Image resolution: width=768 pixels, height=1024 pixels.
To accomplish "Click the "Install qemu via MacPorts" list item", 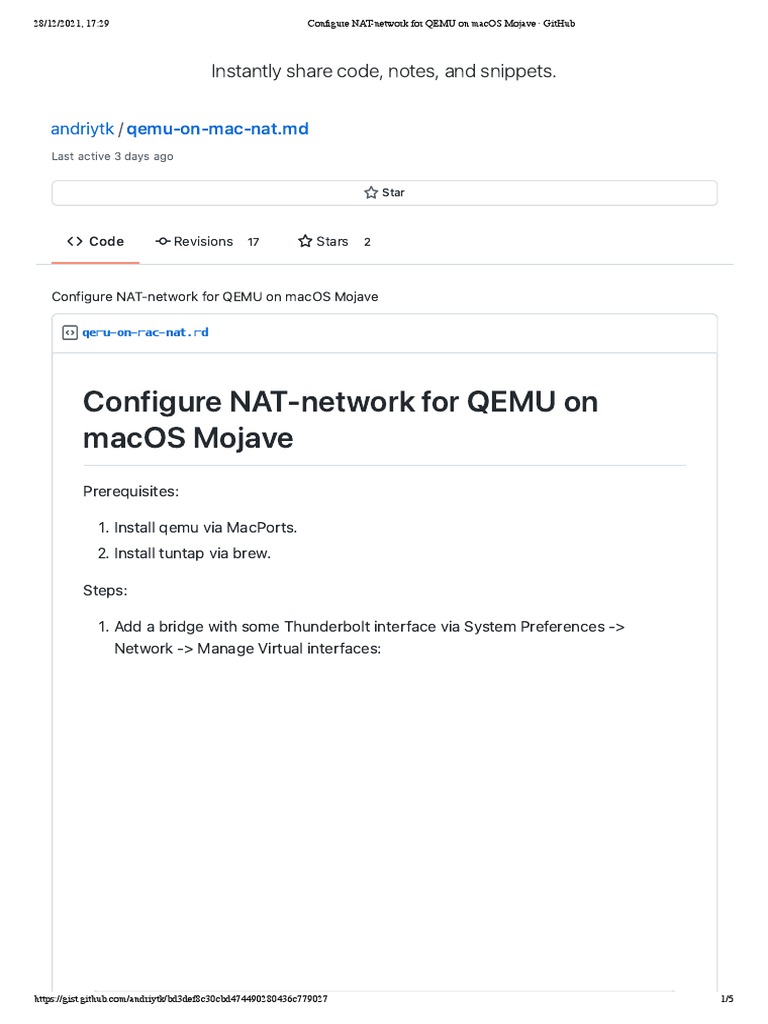I will click(206, 527).
